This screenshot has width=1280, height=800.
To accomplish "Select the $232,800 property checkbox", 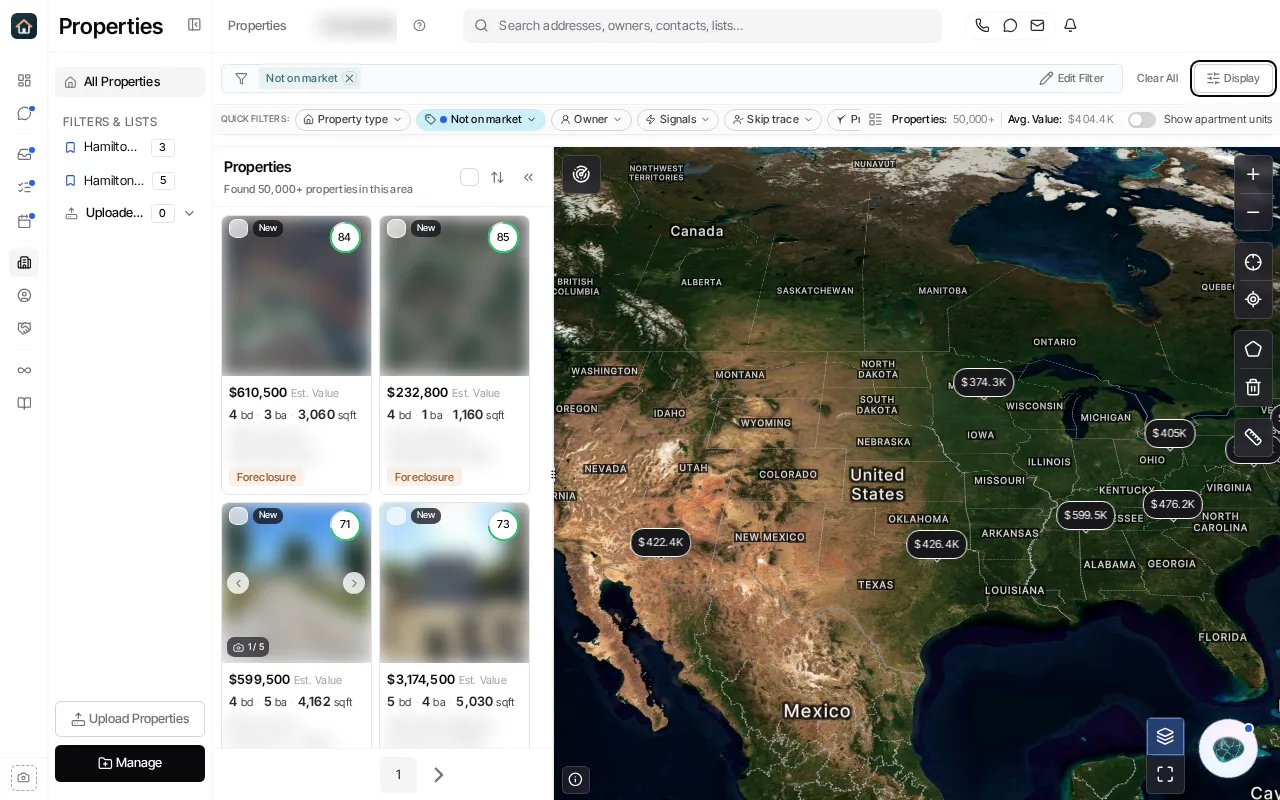I will click(x=396, y=228).
